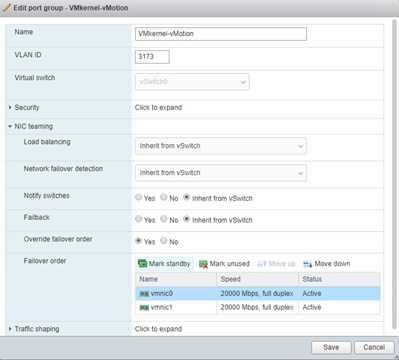Viewport: 399px width, 360px height.
Task: Click the Status column header
Action: point(339,279)
